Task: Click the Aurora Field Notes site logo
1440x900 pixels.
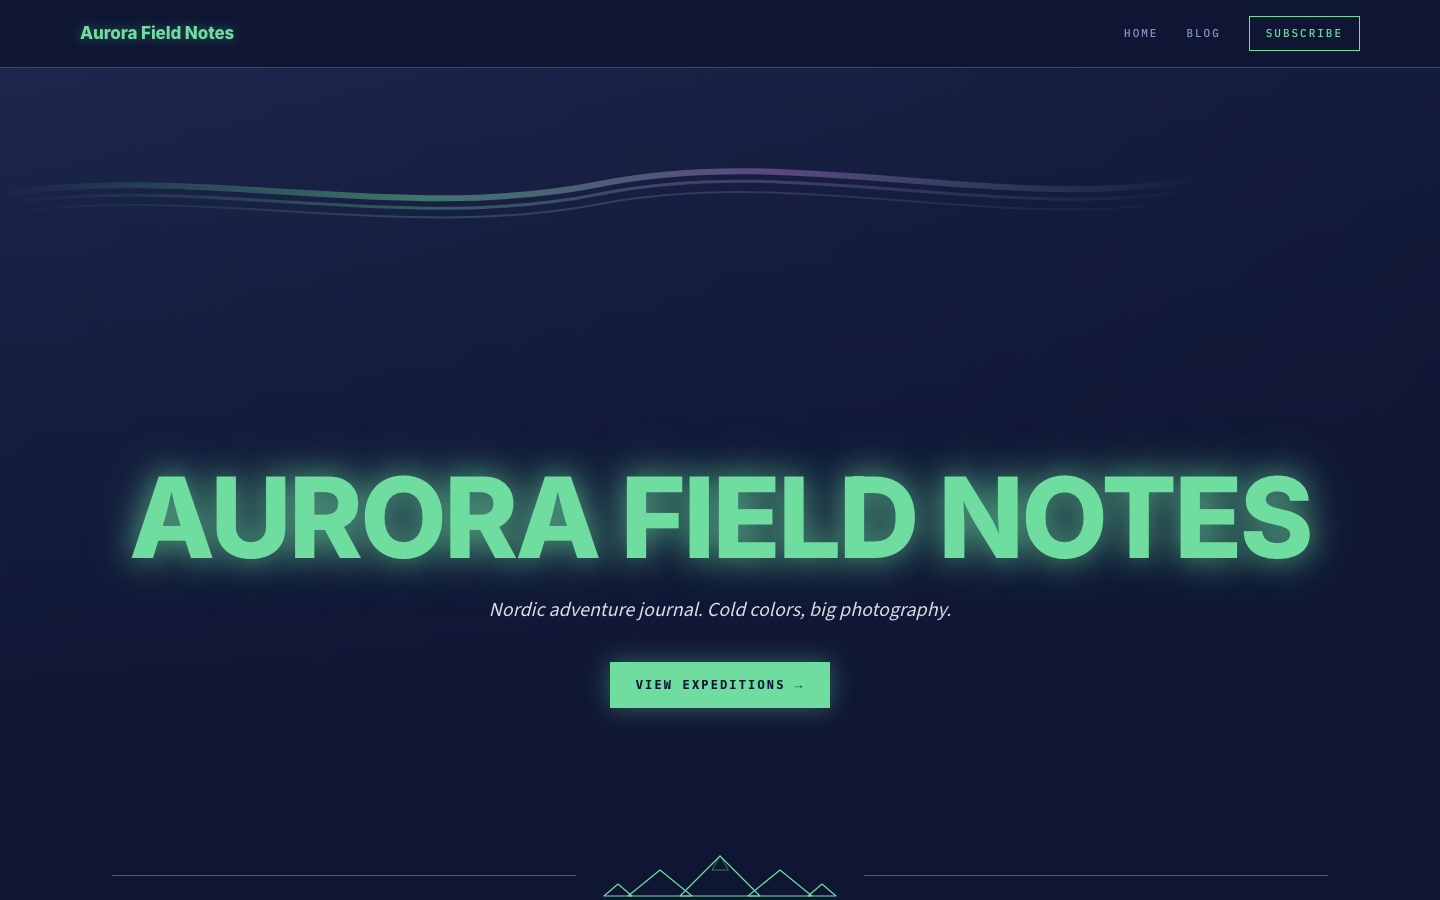Action: coord(157,33)
